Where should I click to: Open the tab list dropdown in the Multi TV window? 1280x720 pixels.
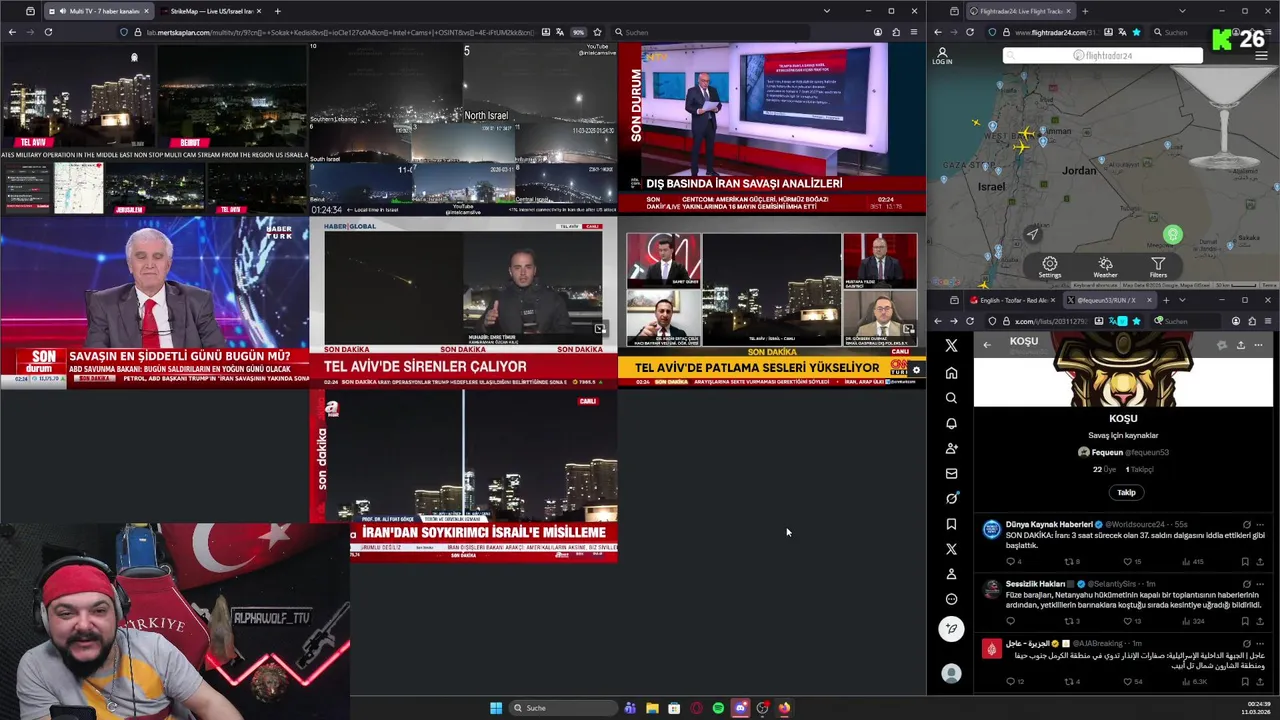(826, 11)
